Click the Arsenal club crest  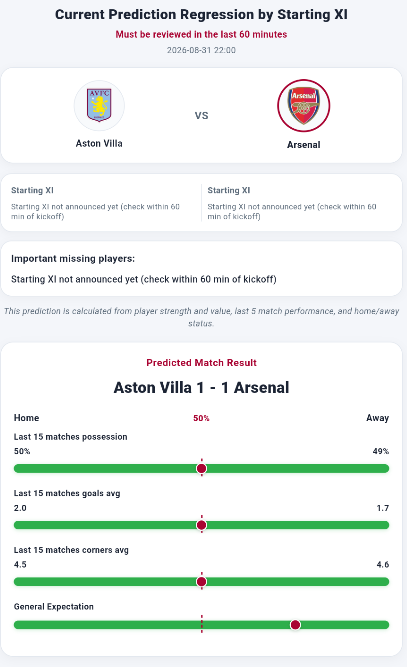(304, 105)
